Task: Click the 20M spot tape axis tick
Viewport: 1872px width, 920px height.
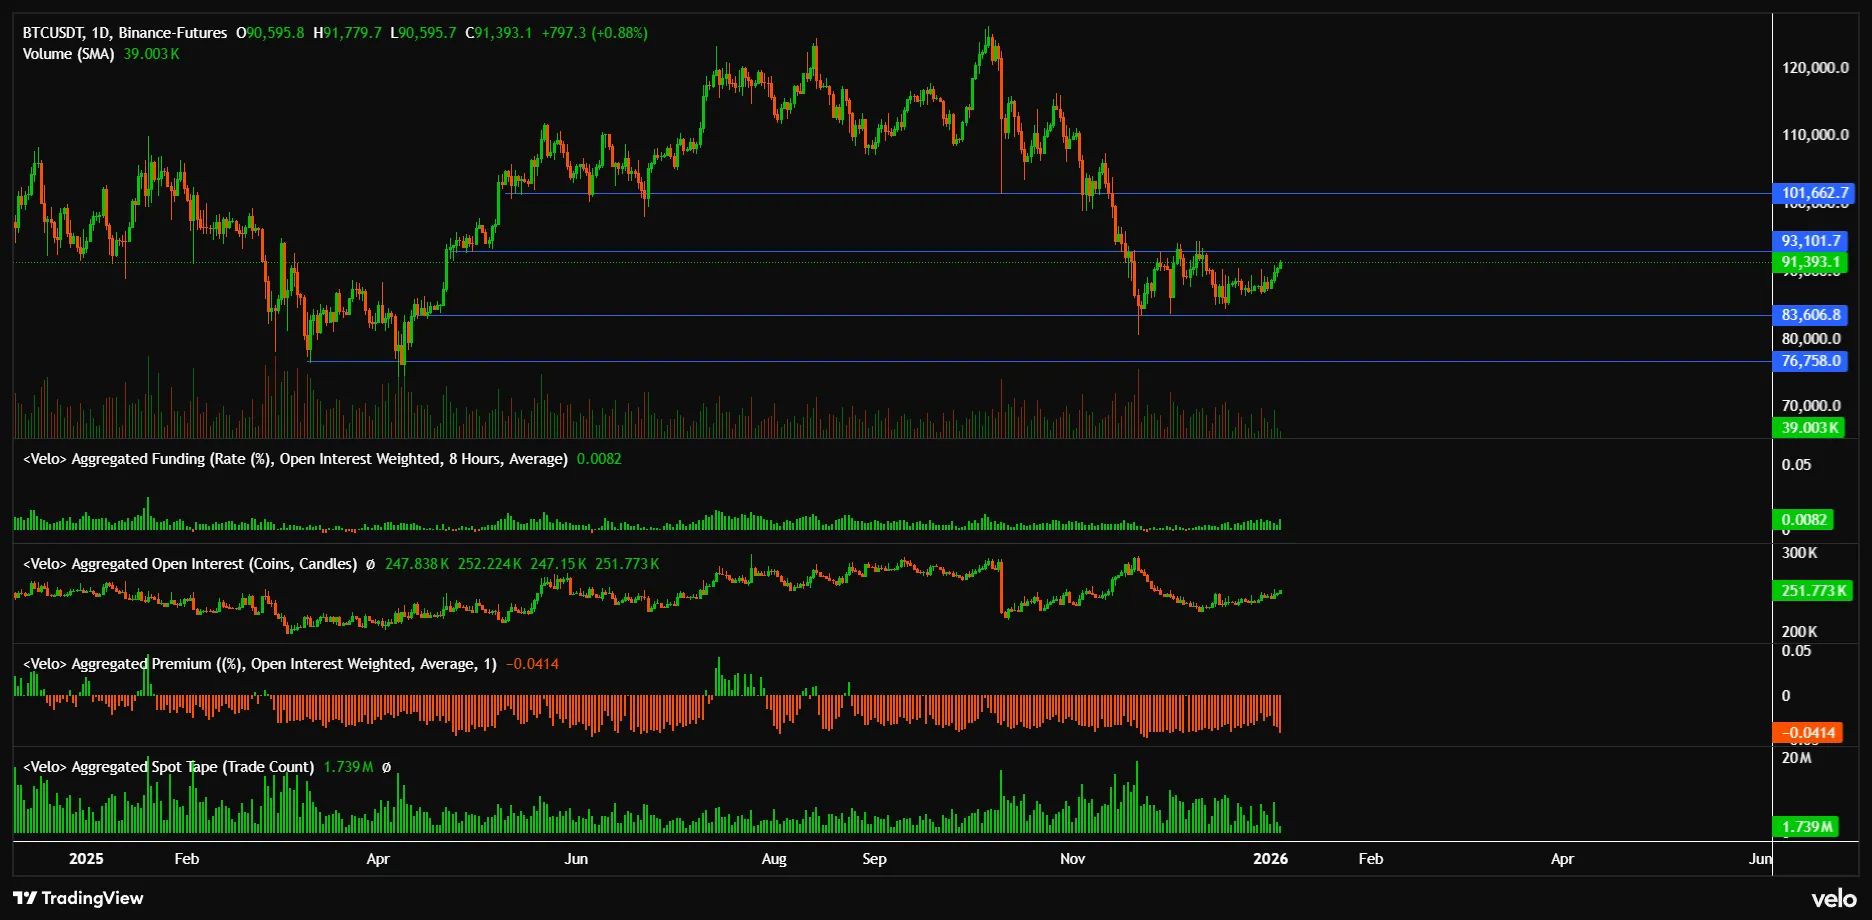Action: pyautogui.click(x=1797, y=758)
